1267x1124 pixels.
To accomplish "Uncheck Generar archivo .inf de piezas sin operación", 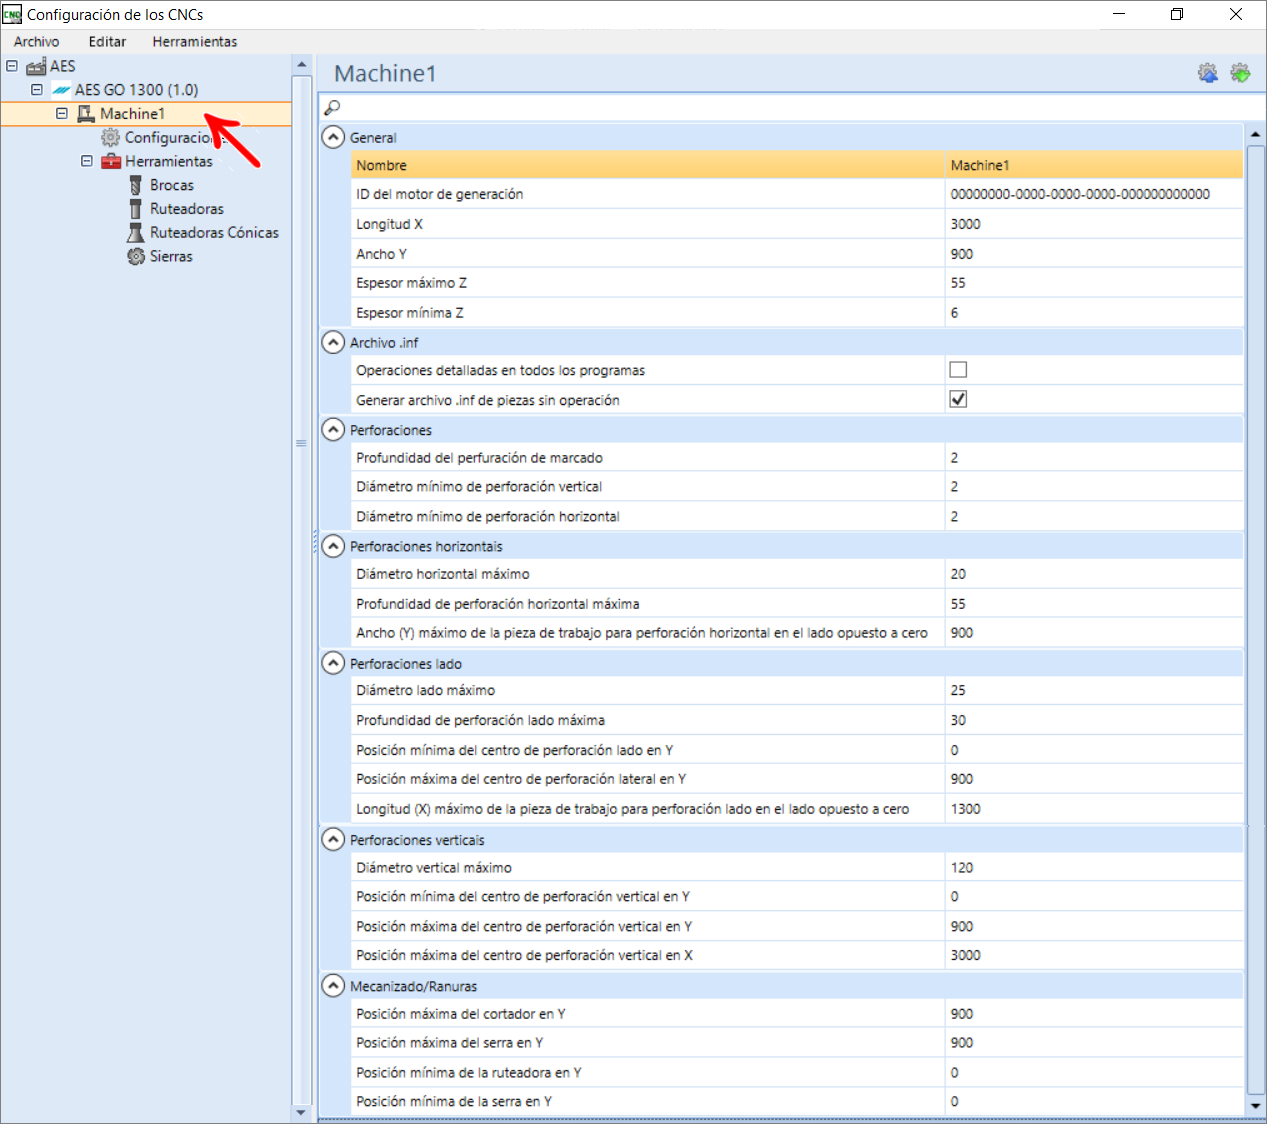I will coord(958,399).
